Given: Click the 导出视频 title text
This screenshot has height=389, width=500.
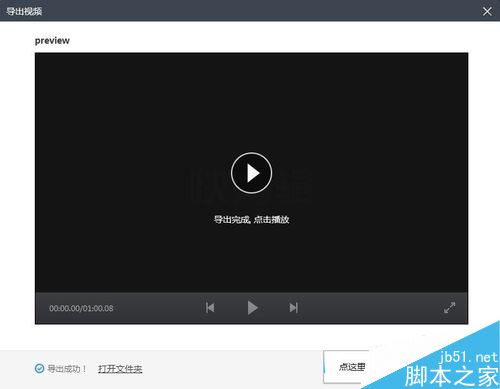Looking at the screenshot, I should pyautogui.click(x=24, y=11).
